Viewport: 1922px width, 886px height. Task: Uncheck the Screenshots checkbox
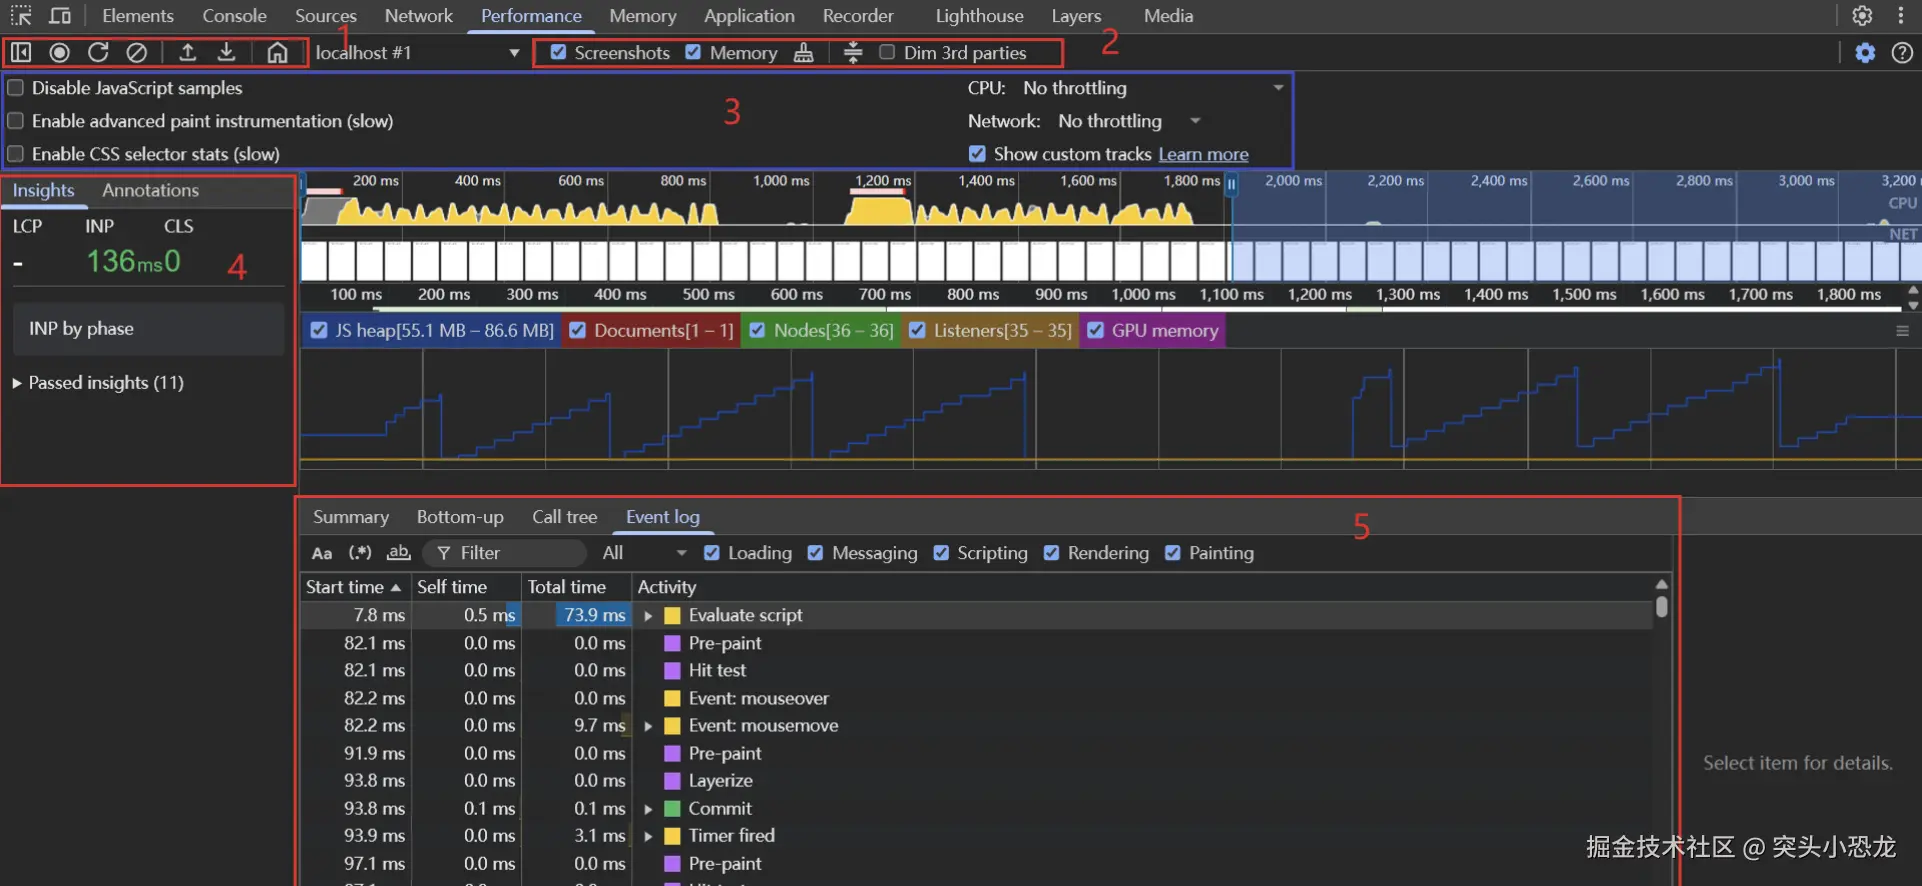point(559,53)
